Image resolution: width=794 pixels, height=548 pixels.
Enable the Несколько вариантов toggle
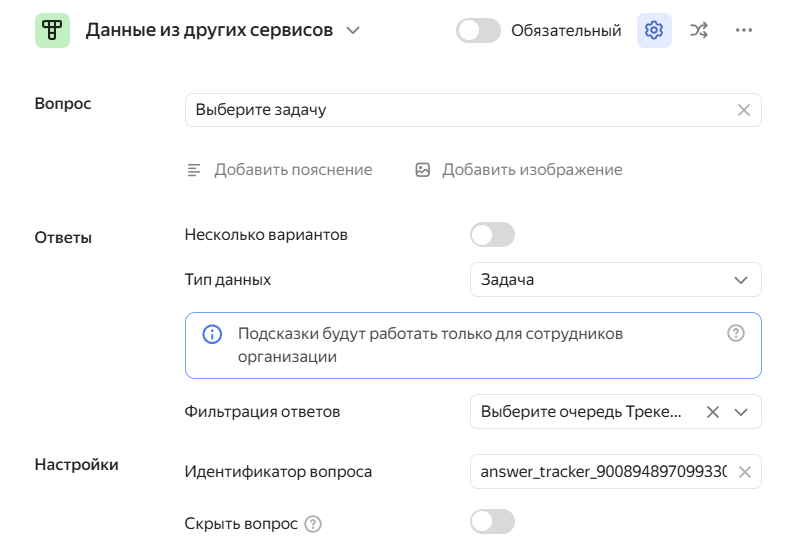click(x=492, y=235)
